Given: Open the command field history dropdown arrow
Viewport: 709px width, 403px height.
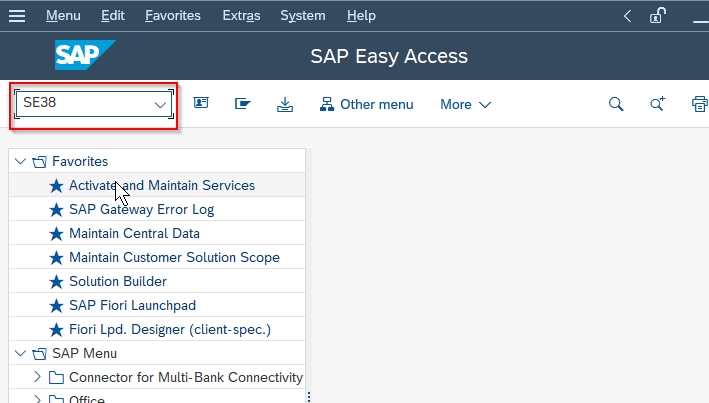Looking at the screenshot, I should coord(160,104).
